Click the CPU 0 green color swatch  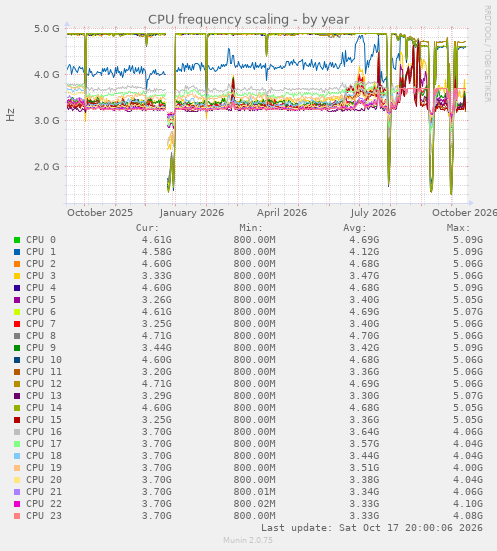point(17,240)
